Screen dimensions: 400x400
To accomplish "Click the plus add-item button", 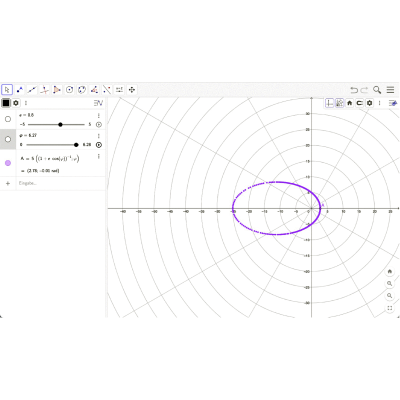I will point(8,183).
